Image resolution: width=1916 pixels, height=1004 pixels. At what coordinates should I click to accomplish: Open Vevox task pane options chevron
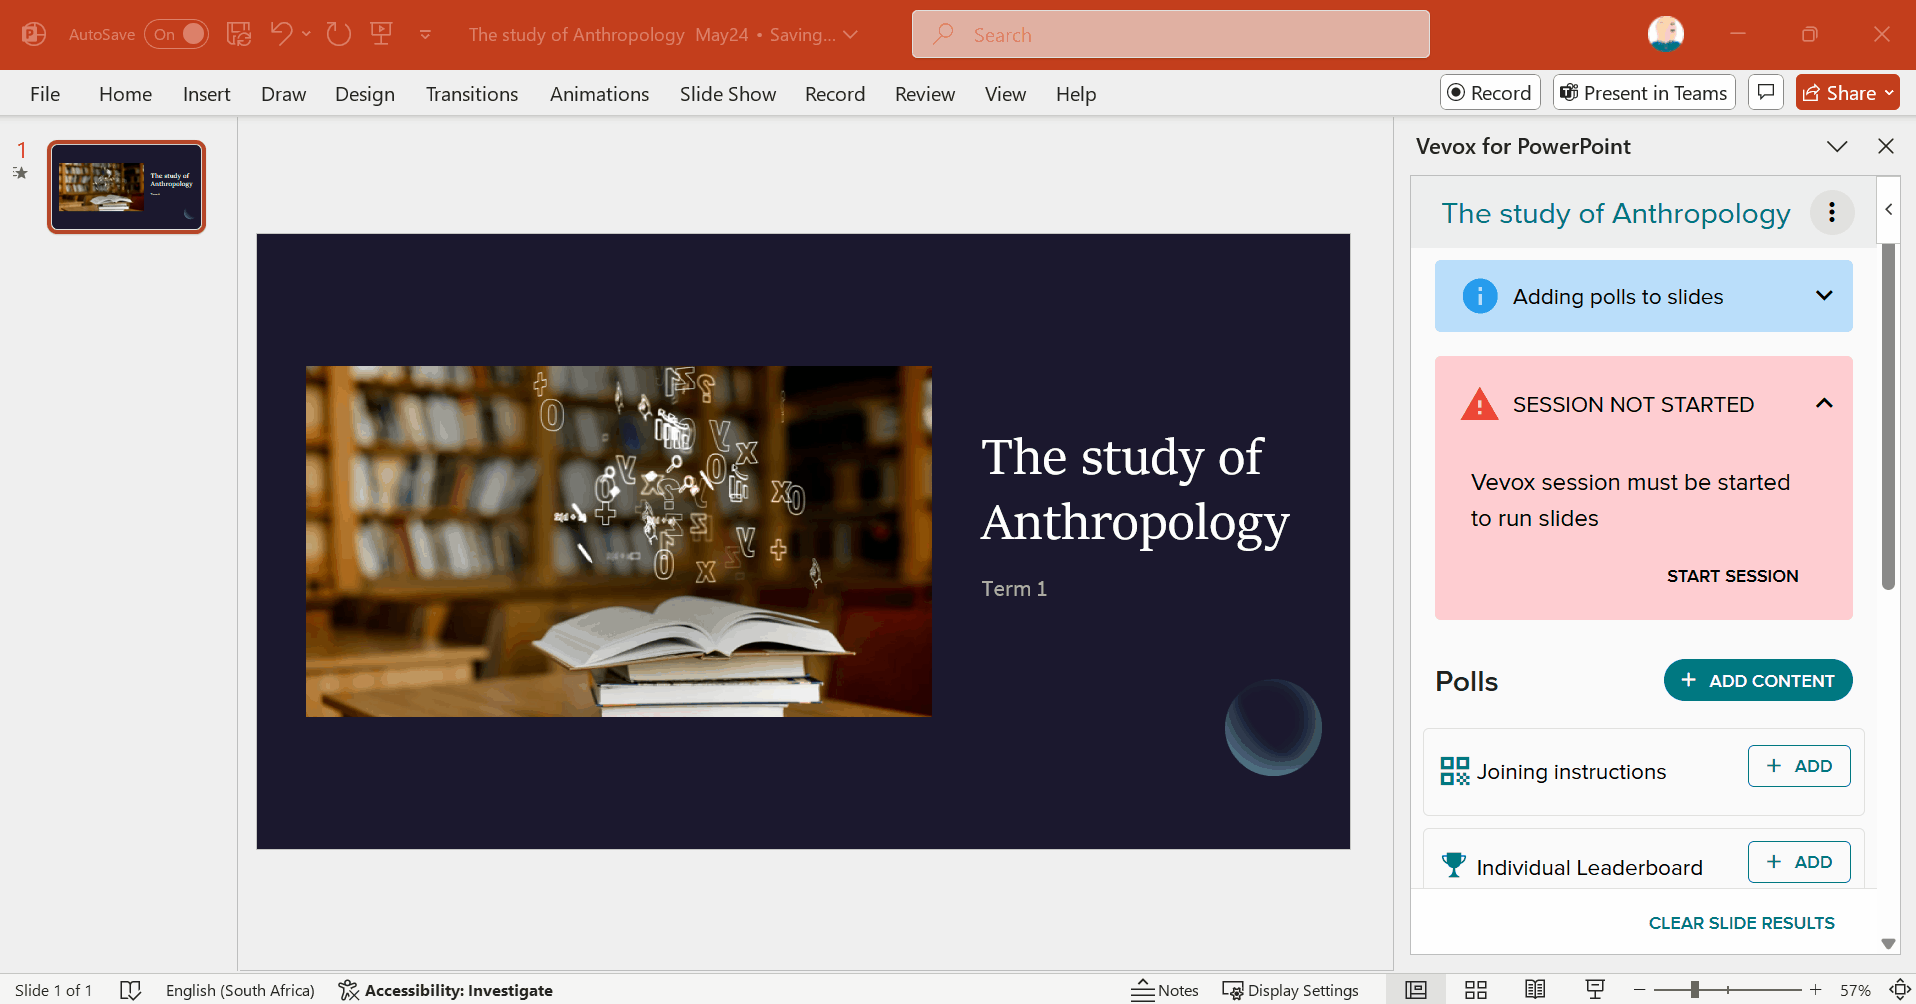1837,146
